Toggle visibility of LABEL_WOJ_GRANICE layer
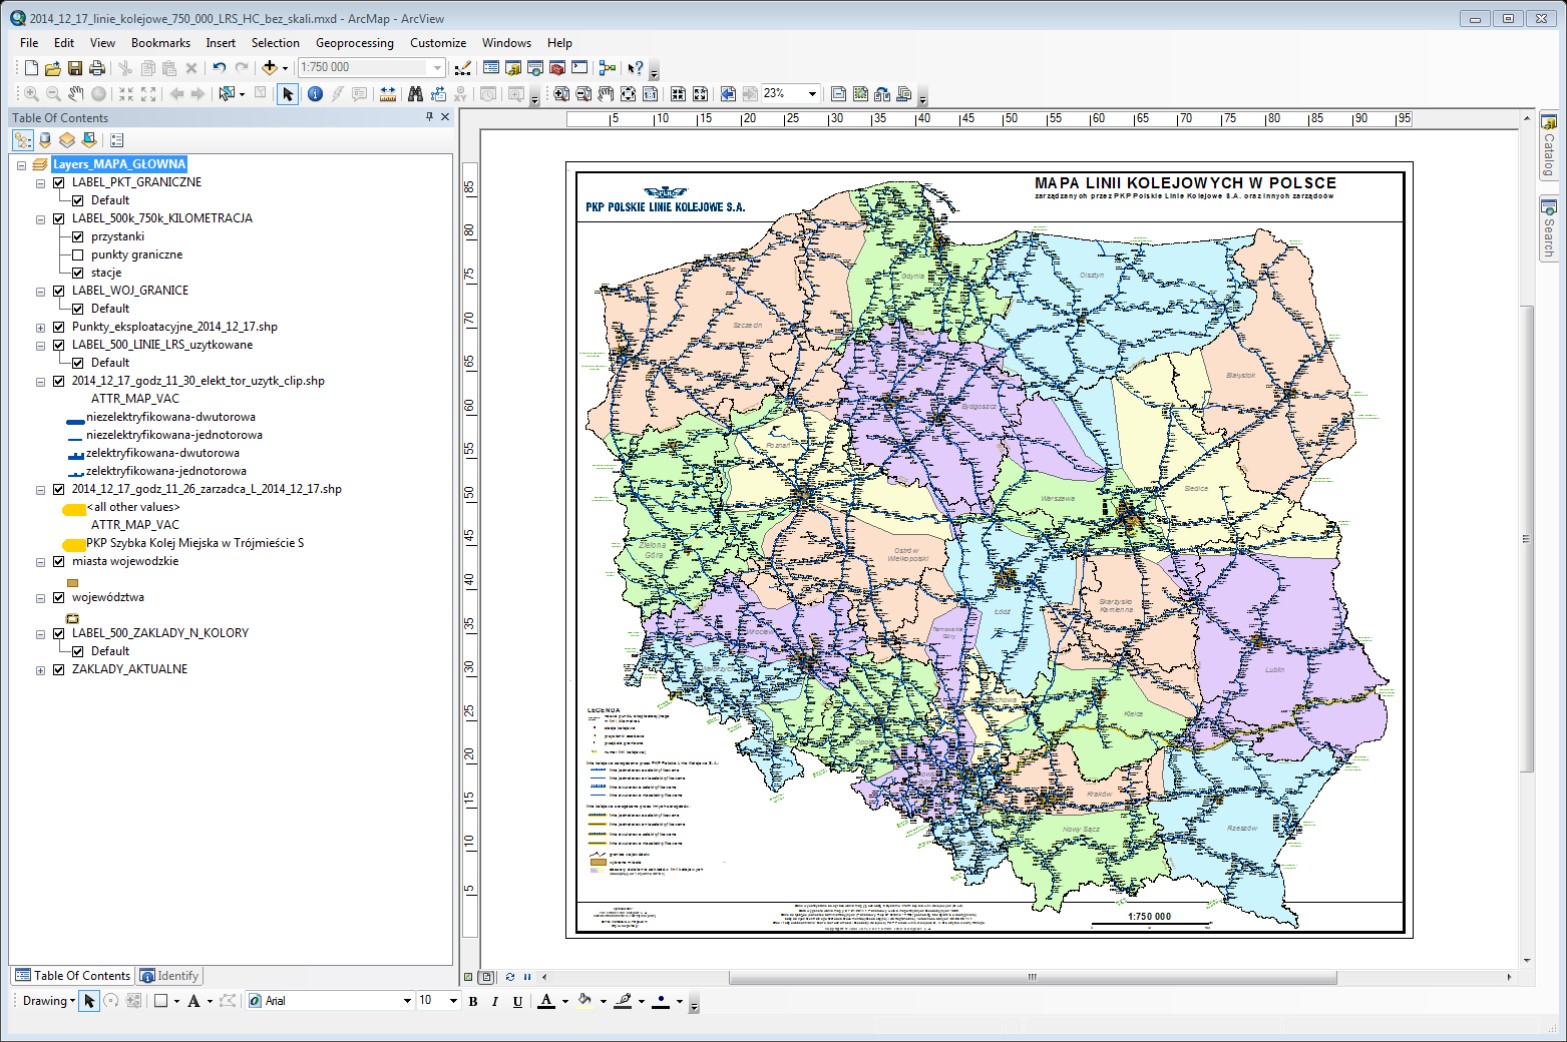Screen dimensions: 1567x1042 click(x=58, y=290)
